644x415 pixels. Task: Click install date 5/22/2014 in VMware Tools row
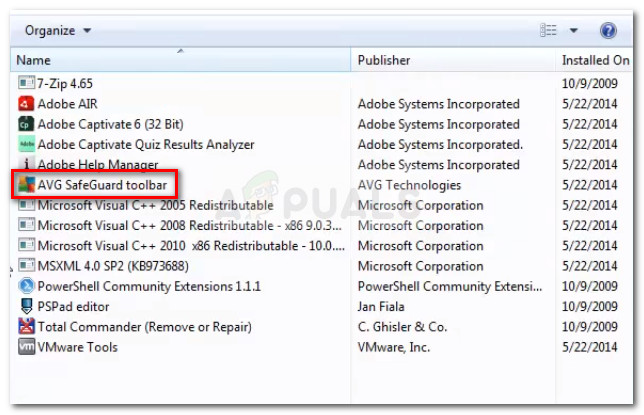point(589,347)
